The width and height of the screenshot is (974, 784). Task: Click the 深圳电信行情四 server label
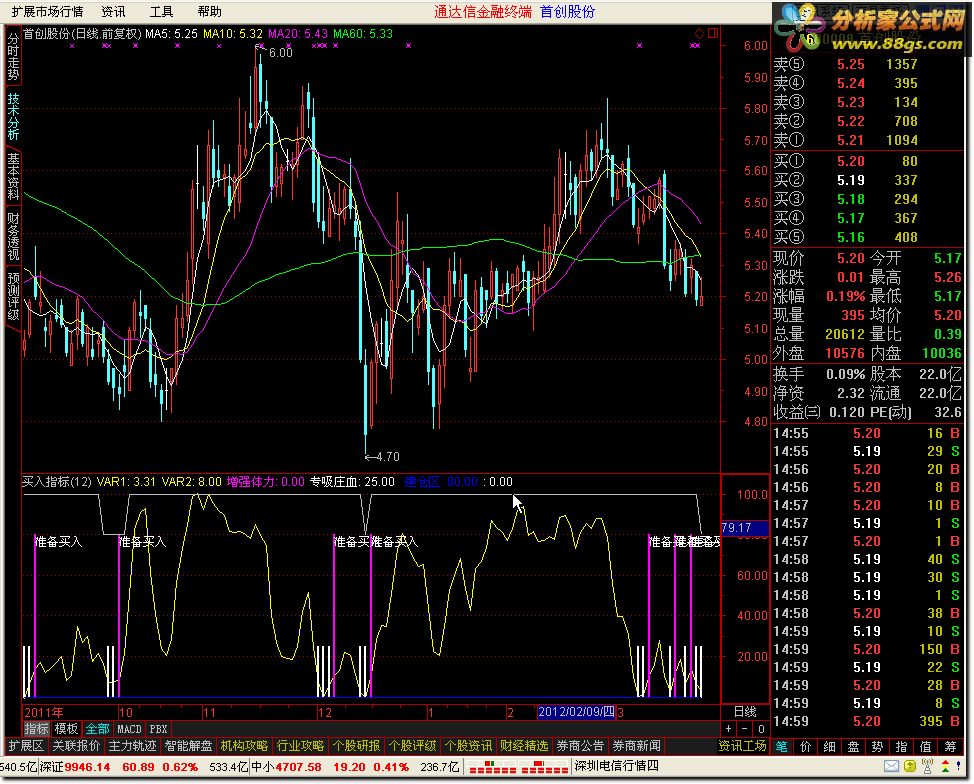(x=617, y=766)
